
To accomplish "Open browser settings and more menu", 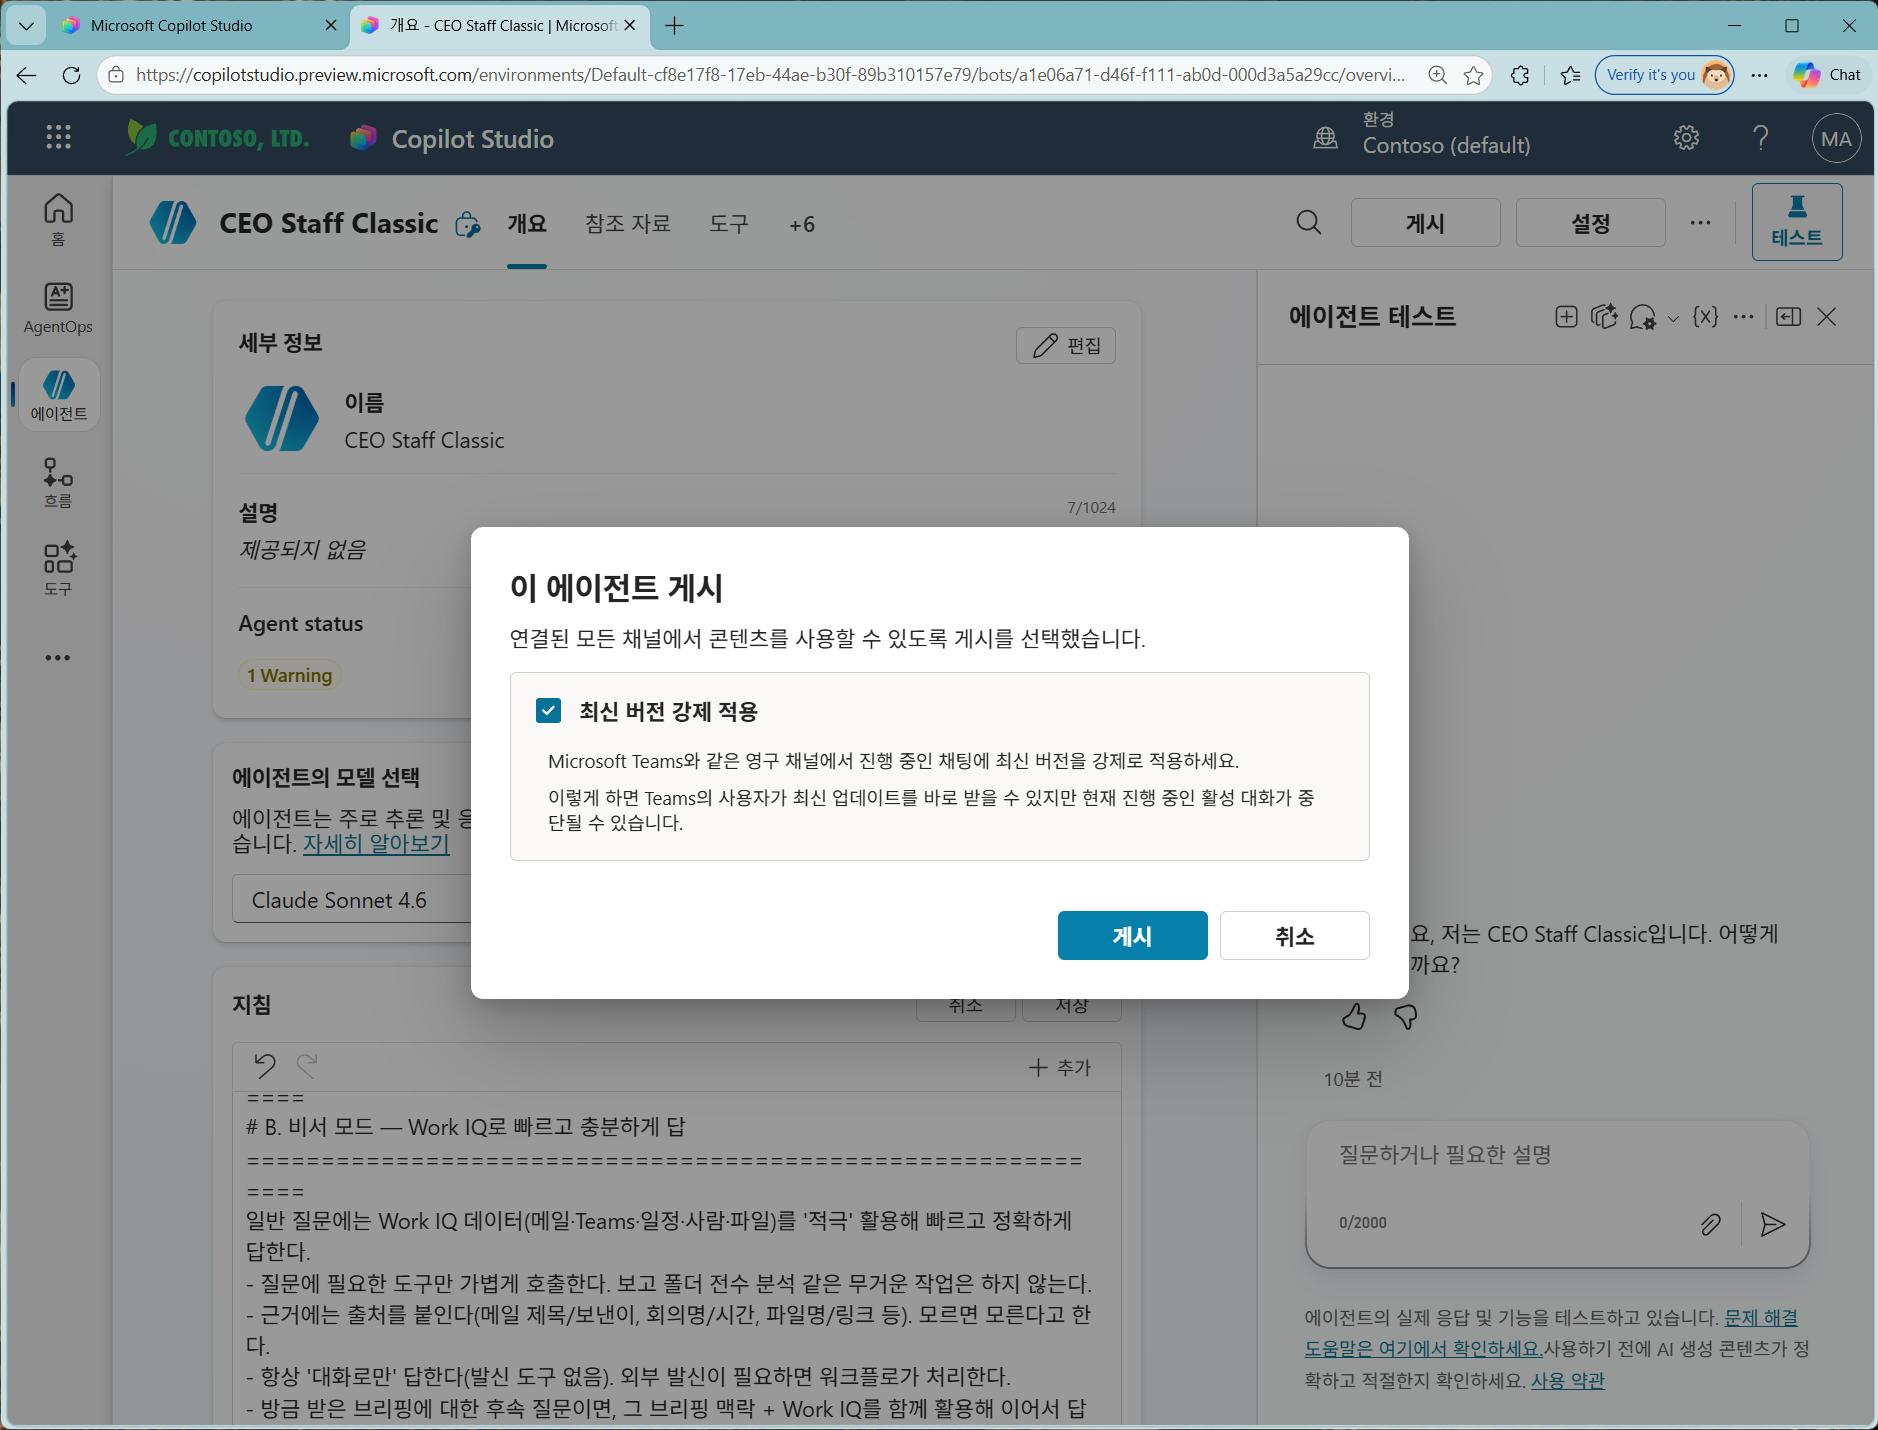I will pyautogui.click(x=1760, y=75).
